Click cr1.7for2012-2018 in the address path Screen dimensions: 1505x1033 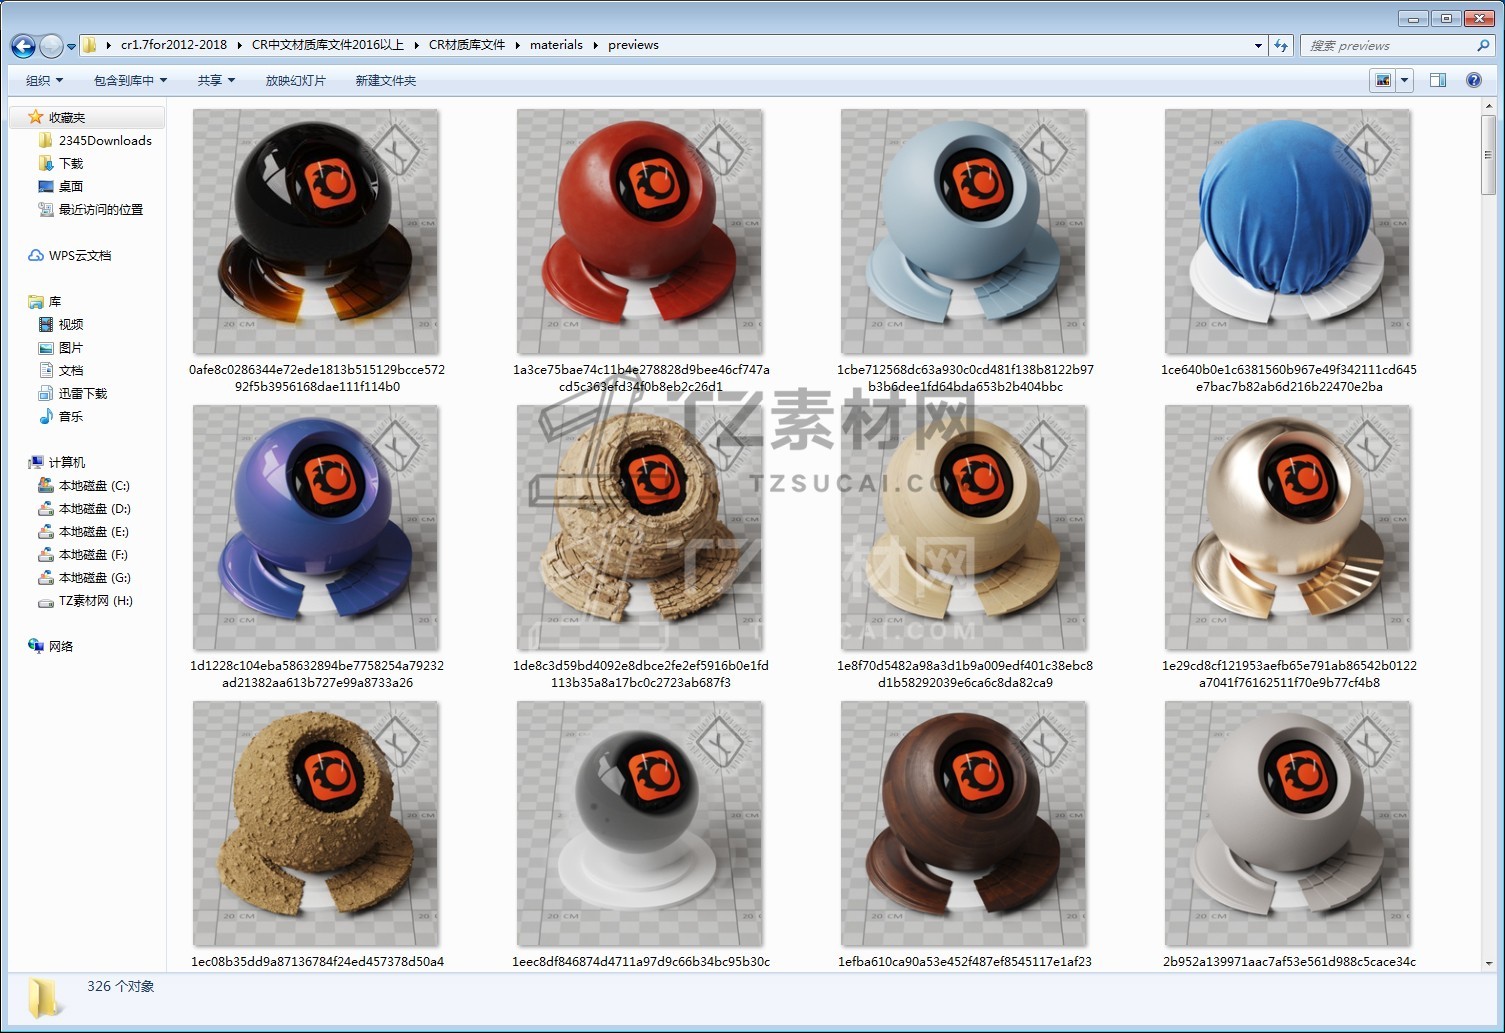pyautogui.click(x=174, y=45)
